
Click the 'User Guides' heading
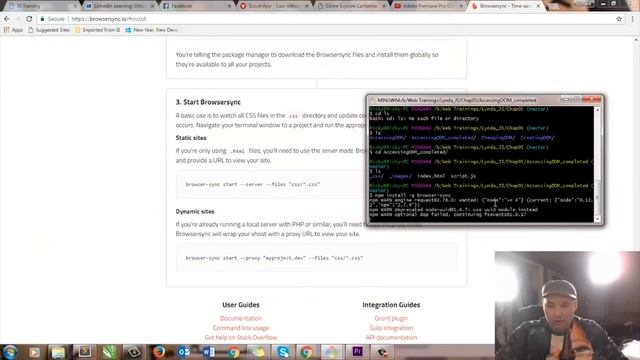[x=241, y=305]
